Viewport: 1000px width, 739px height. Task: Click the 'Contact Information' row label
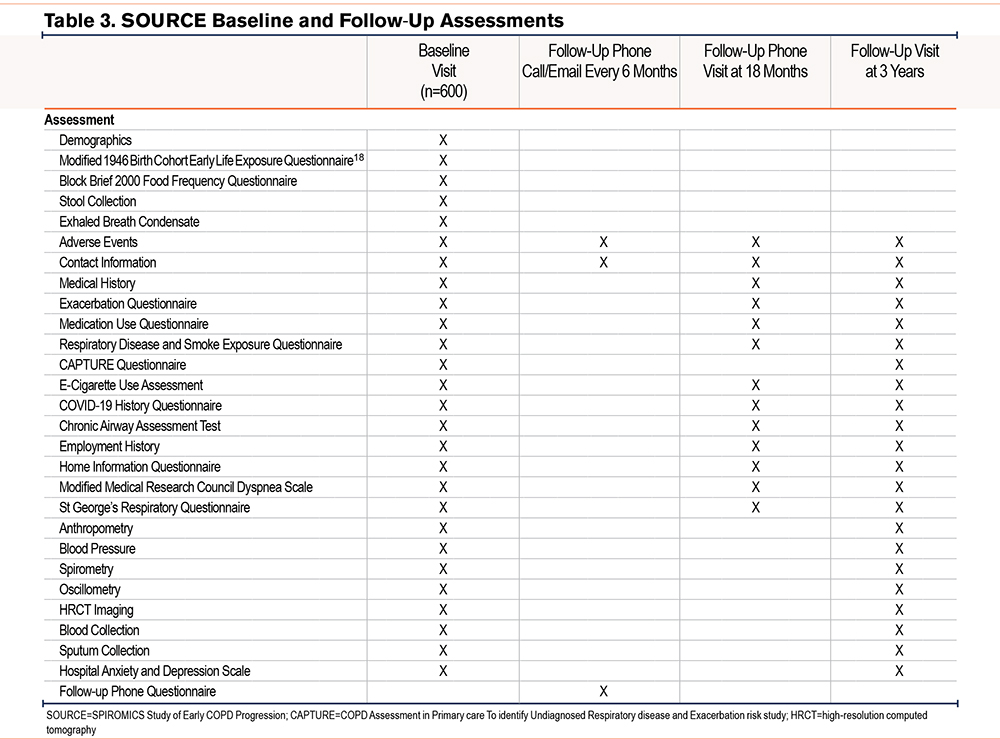click(x=107, y=263)
